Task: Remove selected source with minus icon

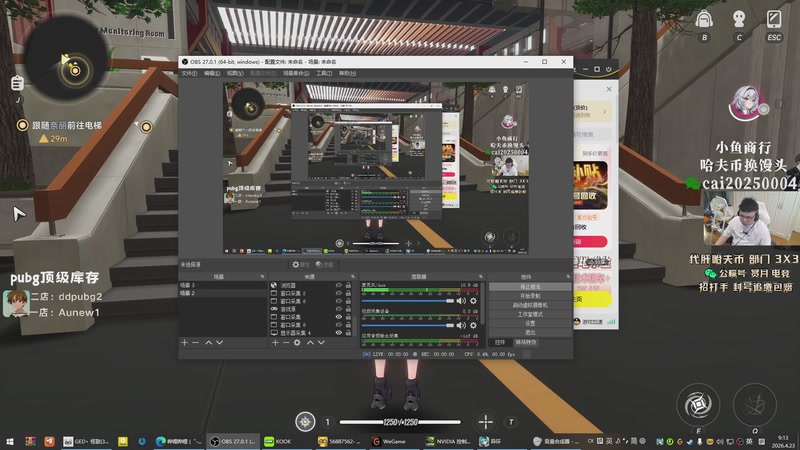Action: pyautogui.click(x=286, y=343)
